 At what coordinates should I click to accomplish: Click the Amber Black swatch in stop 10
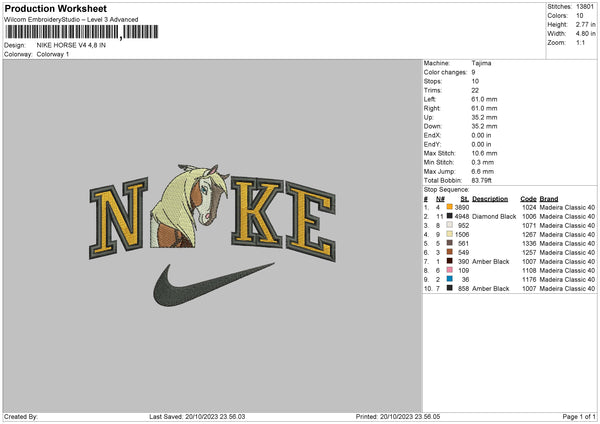tap(450, 288)
